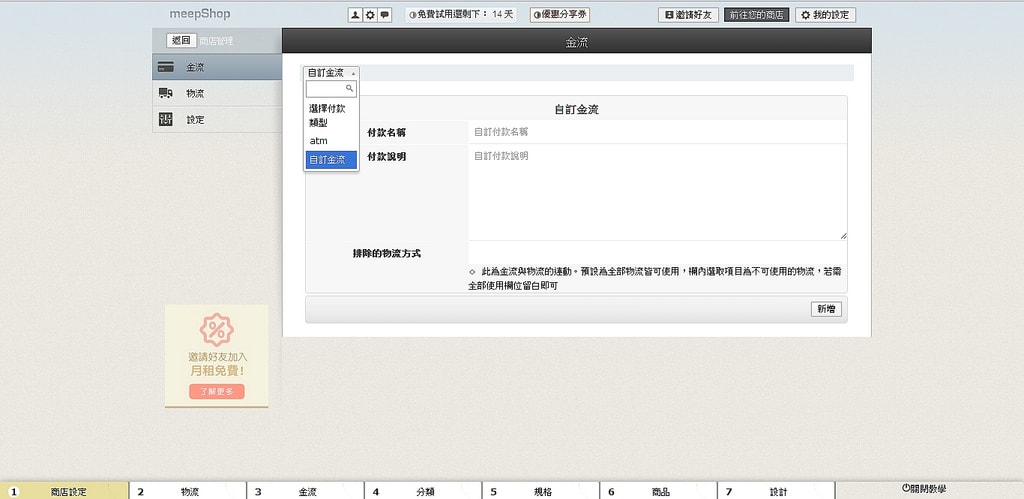1024x499 pixels.
Task: Go to step 7 設計 tab
Action: (777, 491)
